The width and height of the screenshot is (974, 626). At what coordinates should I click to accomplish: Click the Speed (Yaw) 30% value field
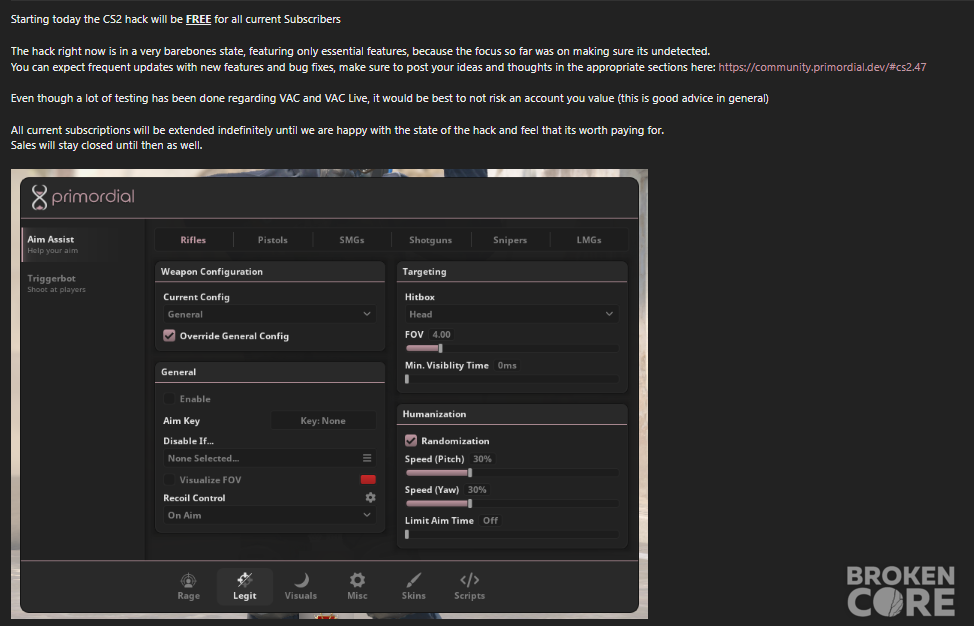point(477,490)
